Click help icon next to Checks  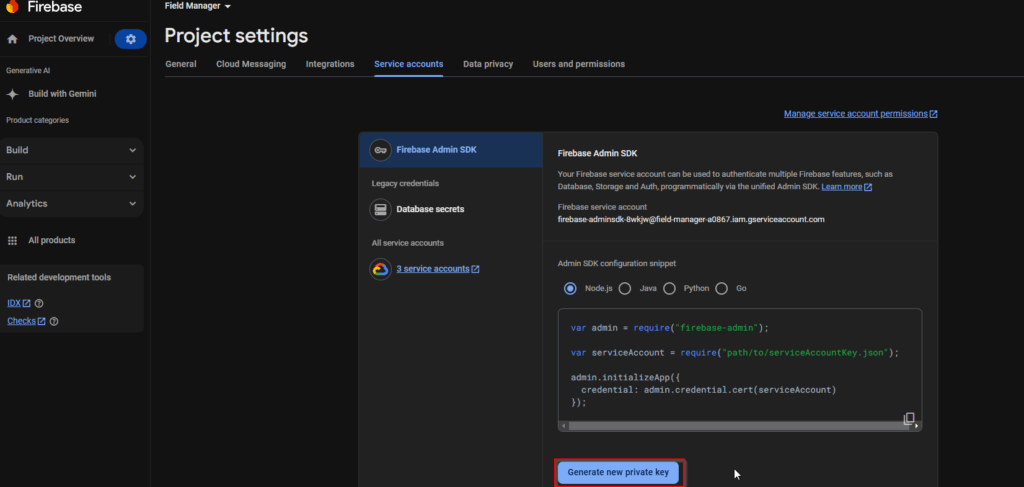[54, 321]
